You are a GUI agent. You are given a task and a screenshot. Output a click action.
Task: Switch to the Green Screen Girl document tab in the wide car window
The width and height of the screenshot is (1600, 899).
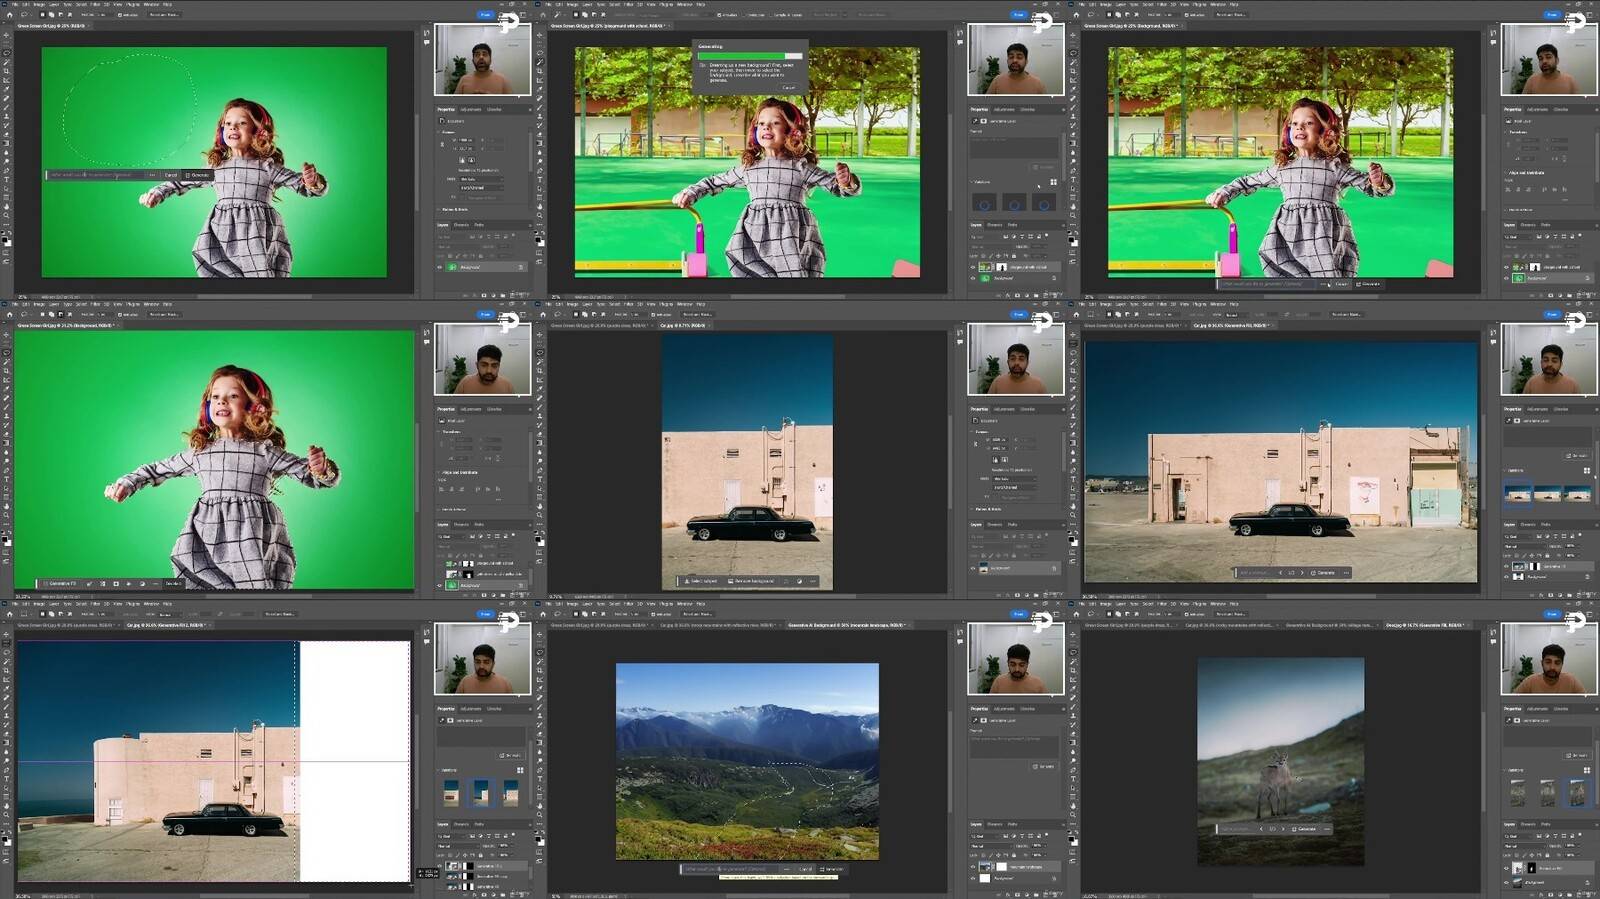pos(1132,325)
